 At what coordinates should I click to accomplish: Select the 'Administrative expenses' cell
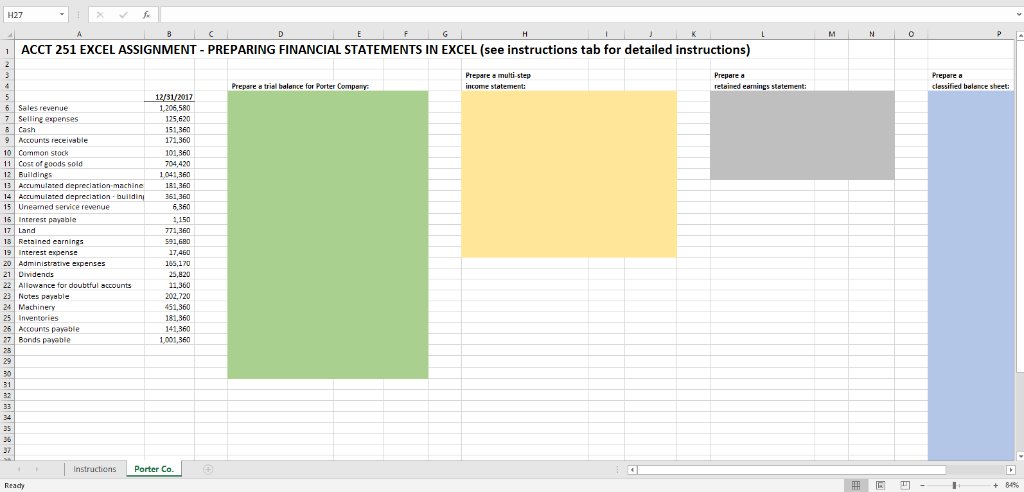[x=78, y=263]
